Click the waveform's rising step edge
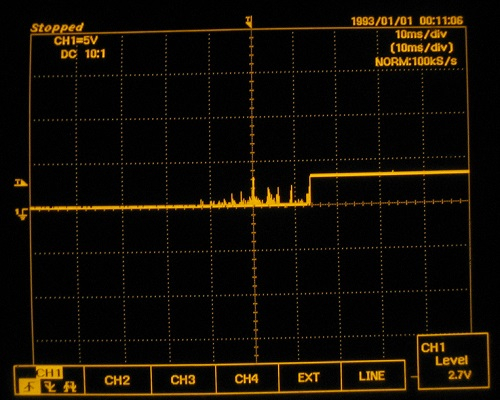Viewport: 500px width, 400px height. 310,189
